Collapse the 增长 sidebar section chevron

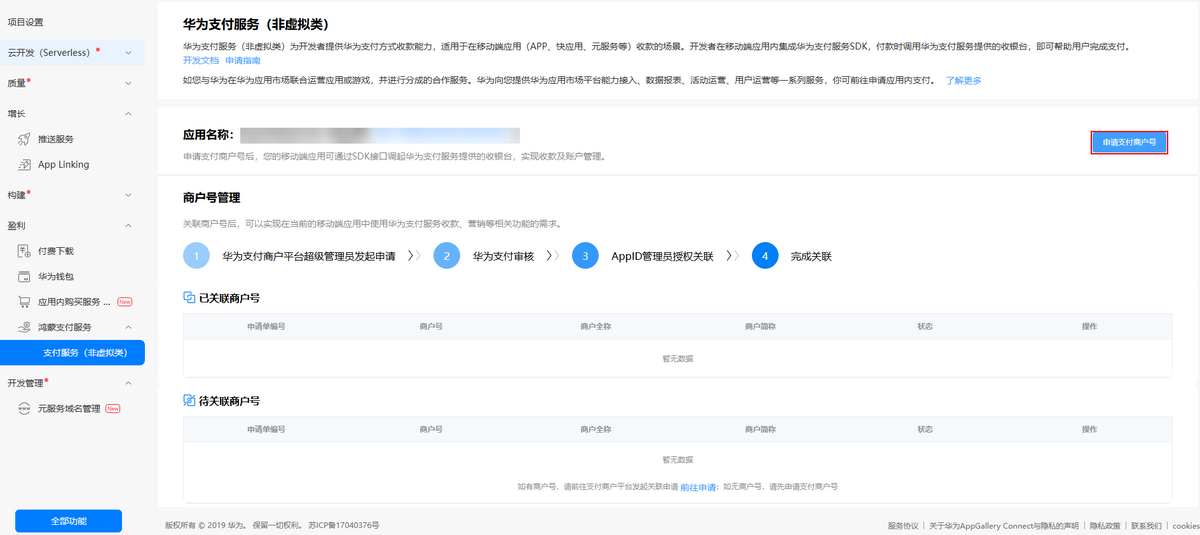click(128, 114)
